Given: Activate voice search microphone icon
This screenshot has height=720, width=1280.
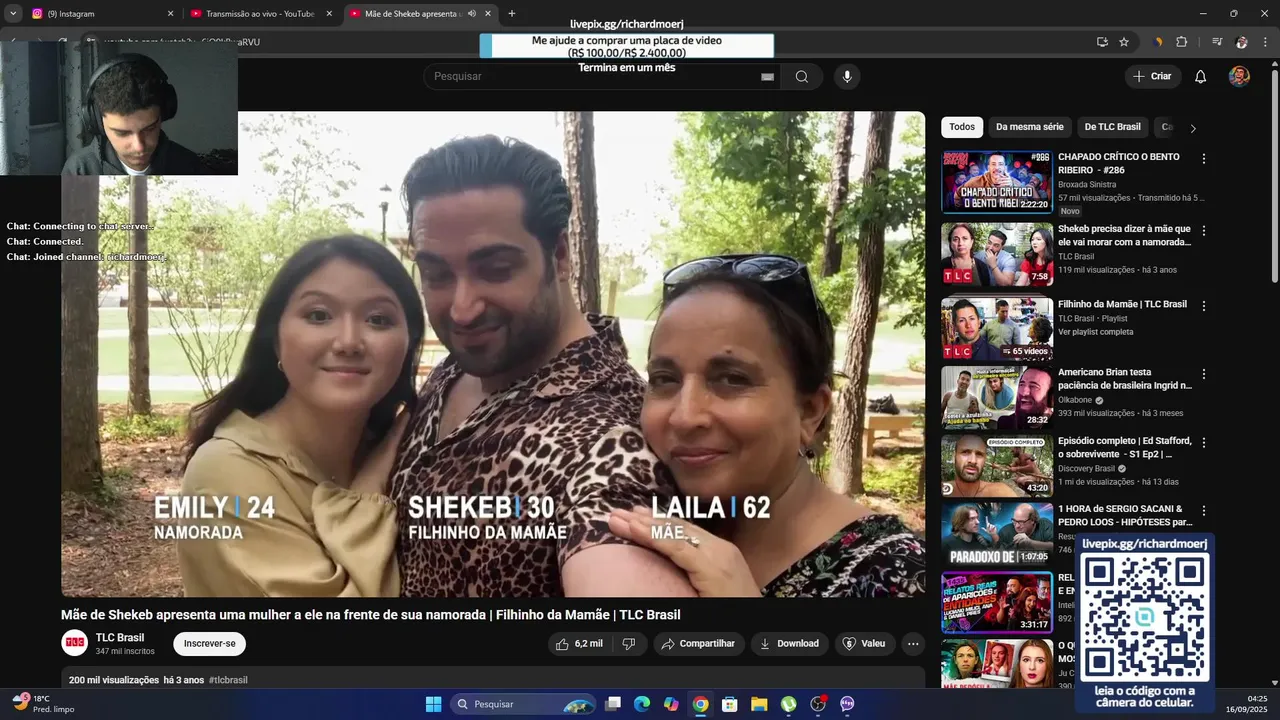Looking at the screenshot, I should click(x=847, y=77).
